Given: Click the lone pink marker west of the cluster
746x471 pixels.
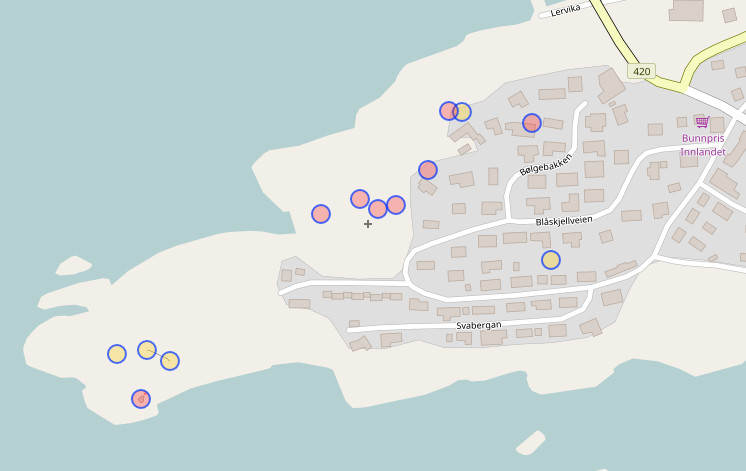Looking at the screenshot, I should (321, 214).
